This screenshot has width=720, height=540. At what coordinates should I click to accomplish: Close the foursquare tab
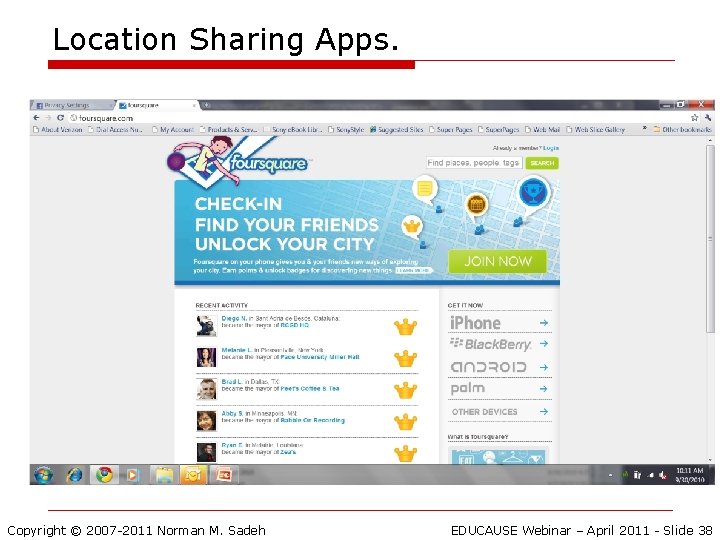194,106
